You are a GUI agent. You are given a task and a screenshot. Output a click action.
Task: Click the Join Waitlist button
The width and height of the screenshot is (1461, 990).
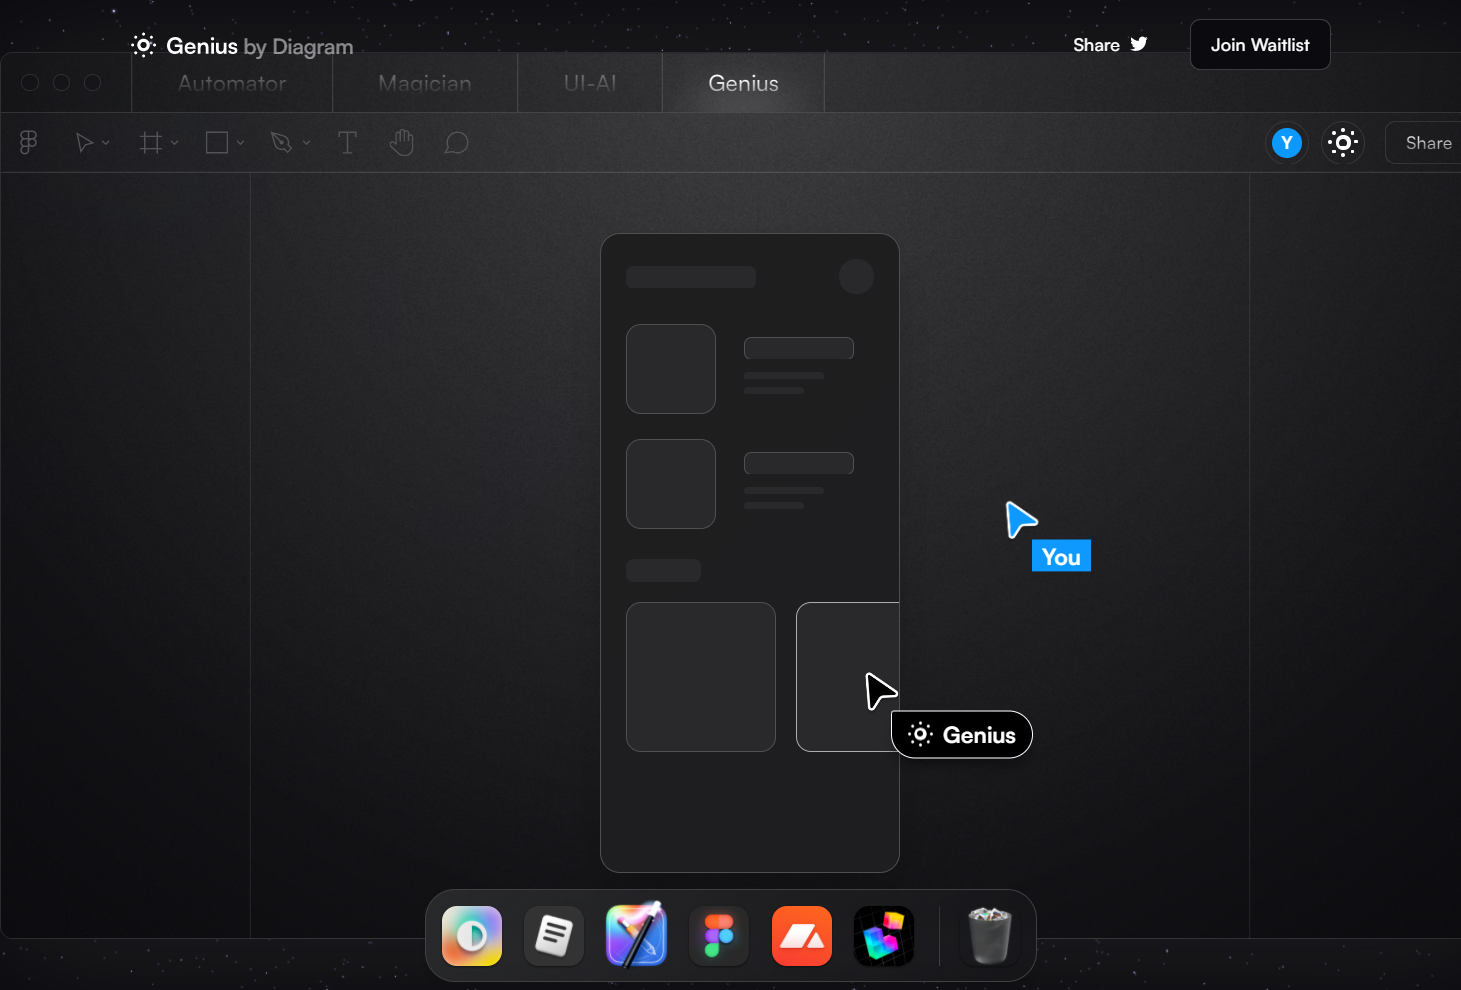coord(1260,45)
